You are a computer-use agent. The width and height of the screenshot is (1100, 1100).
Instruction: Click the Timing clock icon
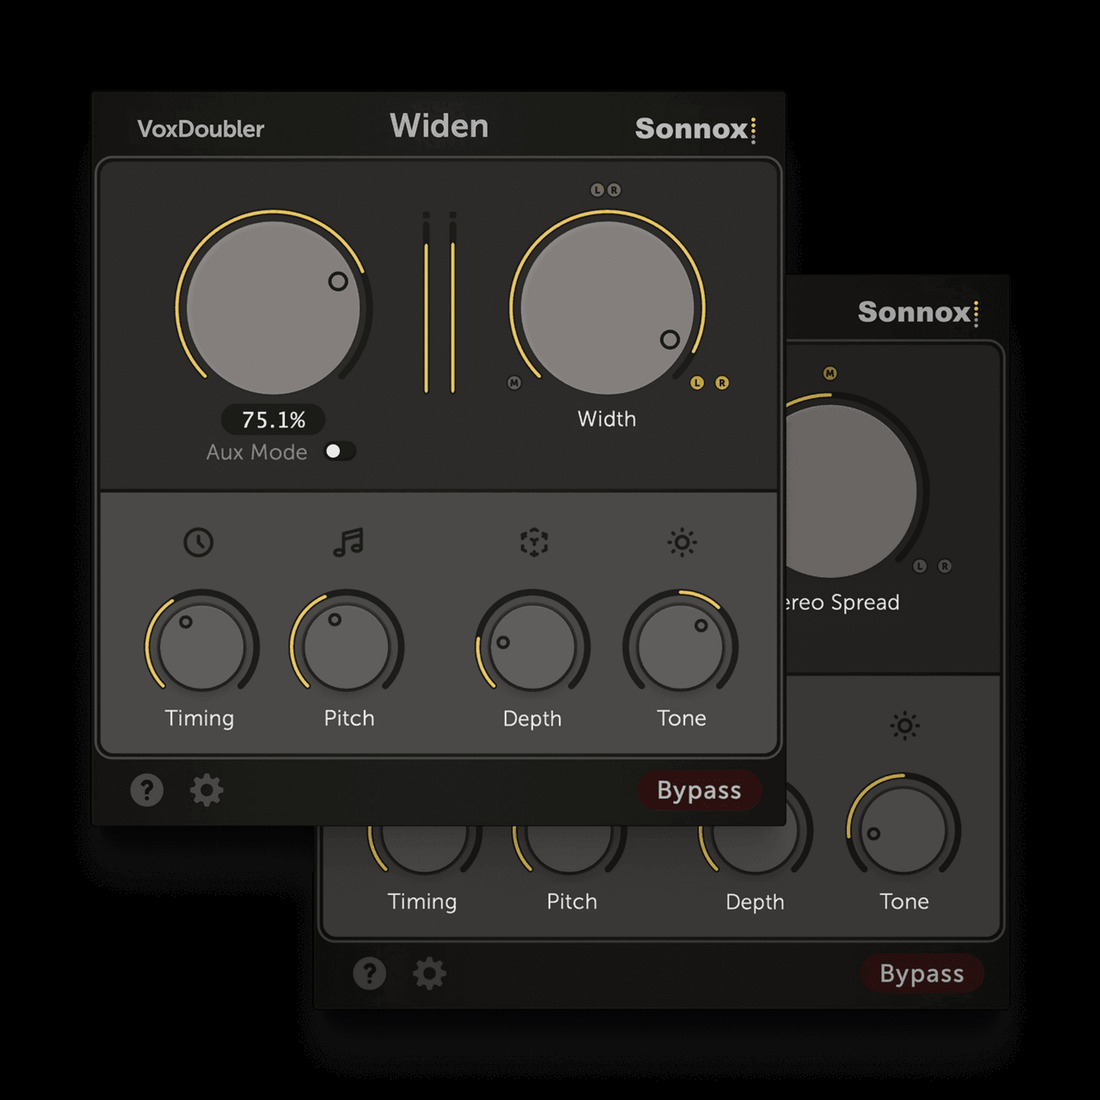[x=200, y=542]
